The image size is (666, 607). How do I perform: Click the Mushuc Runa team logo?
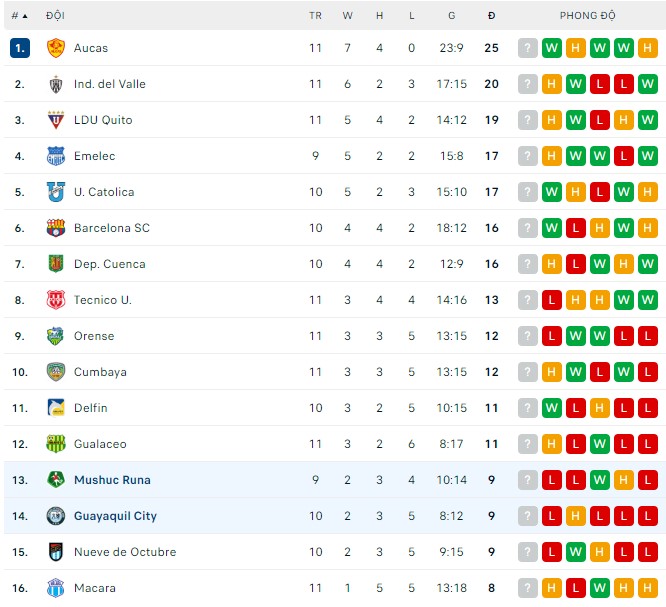coord(56,480)
